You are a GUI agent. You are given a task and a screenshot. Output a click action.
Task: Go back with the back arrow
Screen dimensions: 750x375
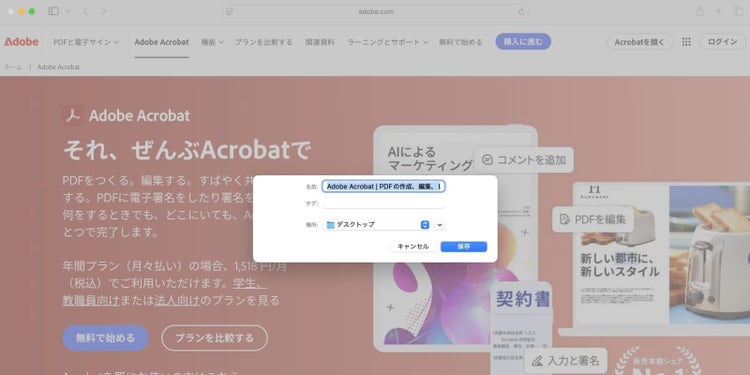point(85,11)
